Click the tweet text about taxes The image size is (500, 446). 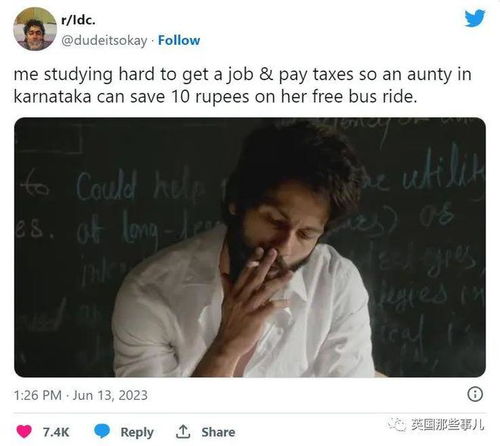[x=242, y=85]
